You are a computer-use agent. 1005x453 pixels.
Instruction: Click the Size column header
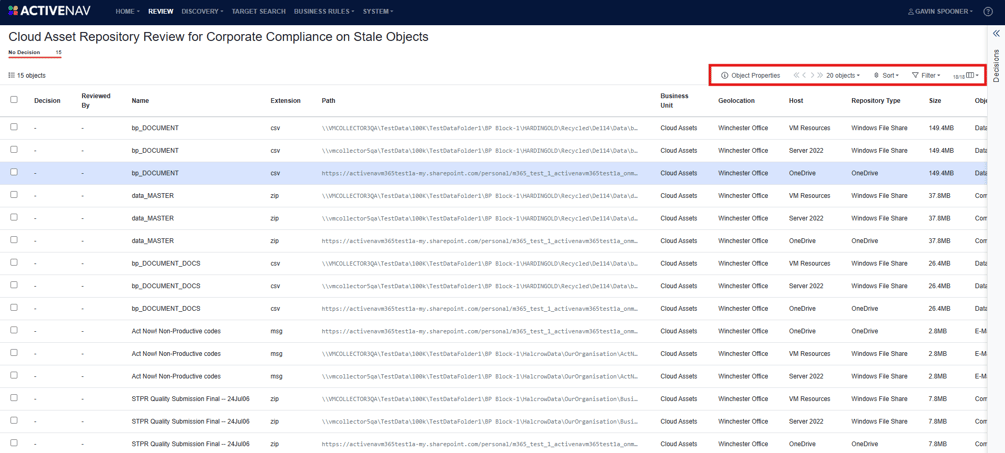935,101
